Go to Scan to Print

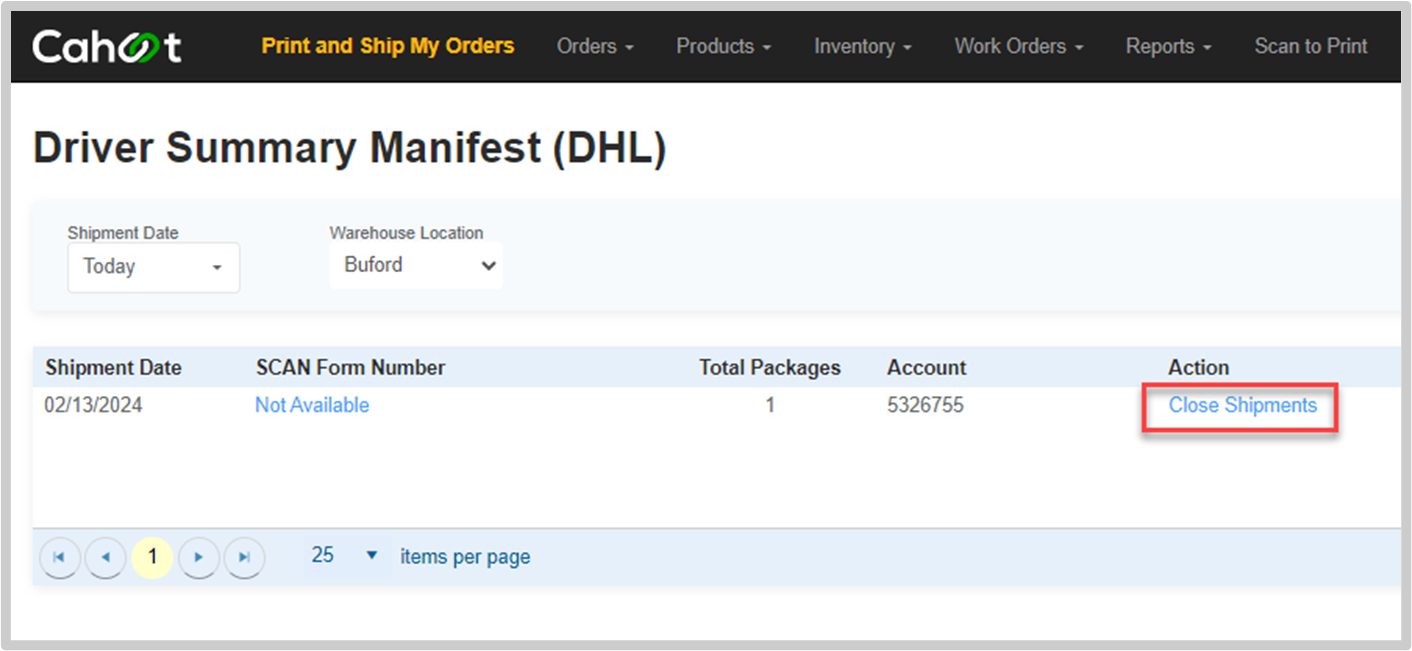(x=1311, y=46)
